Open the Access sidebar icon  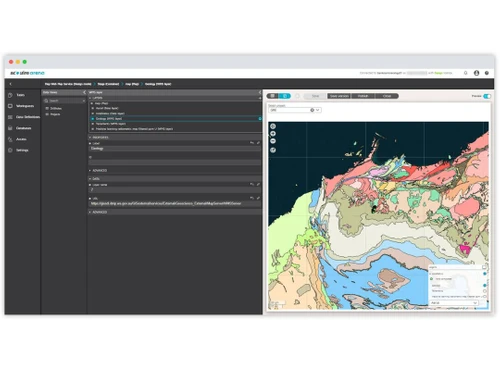(x=10, y=139)
